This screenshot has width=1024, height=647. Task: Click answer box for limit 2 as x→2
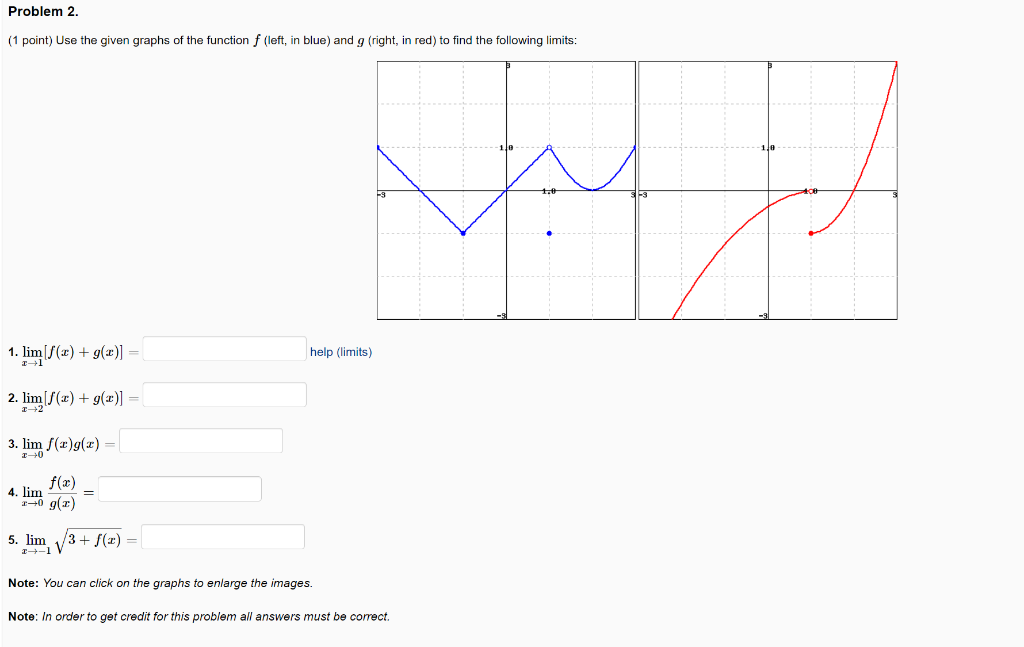225,395
